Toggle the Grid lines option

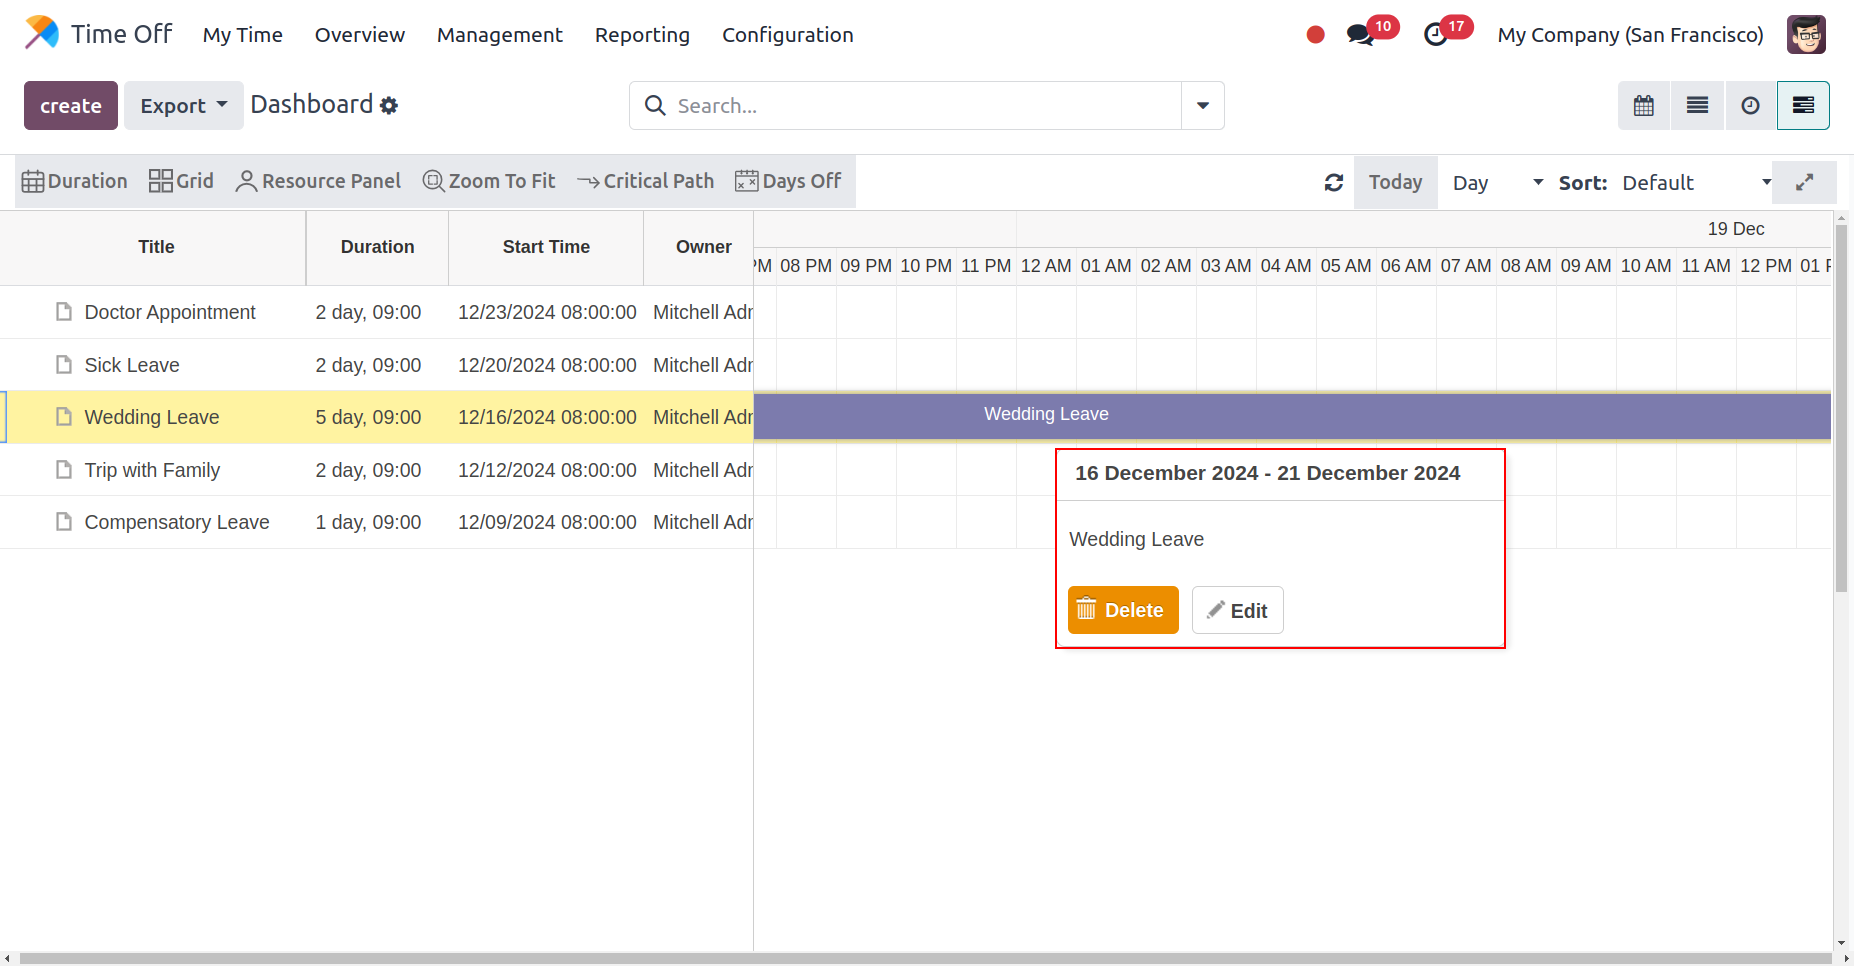pyautogui.click(x=181, y=181)
